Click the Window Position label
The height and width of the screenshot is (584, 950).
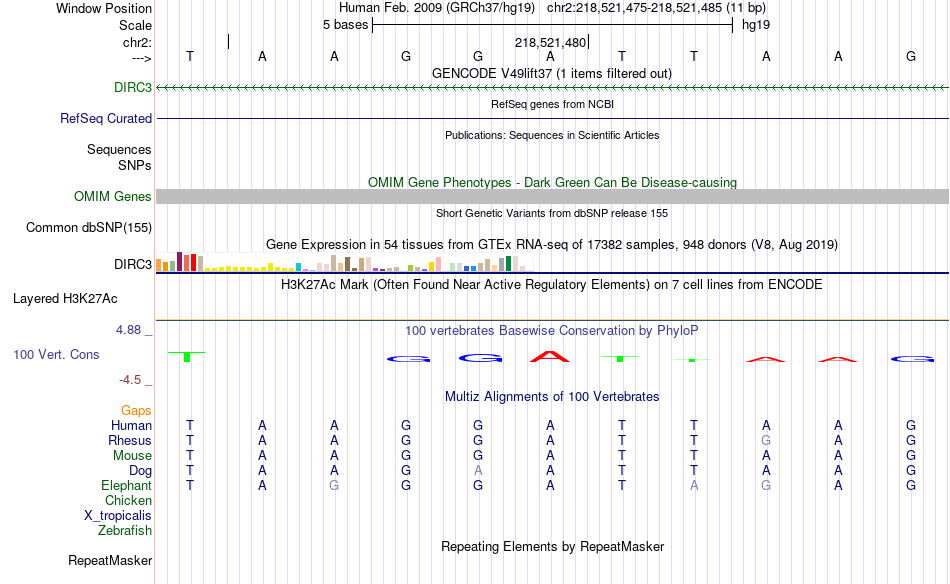pyautogui.click(x=104, y=8)
